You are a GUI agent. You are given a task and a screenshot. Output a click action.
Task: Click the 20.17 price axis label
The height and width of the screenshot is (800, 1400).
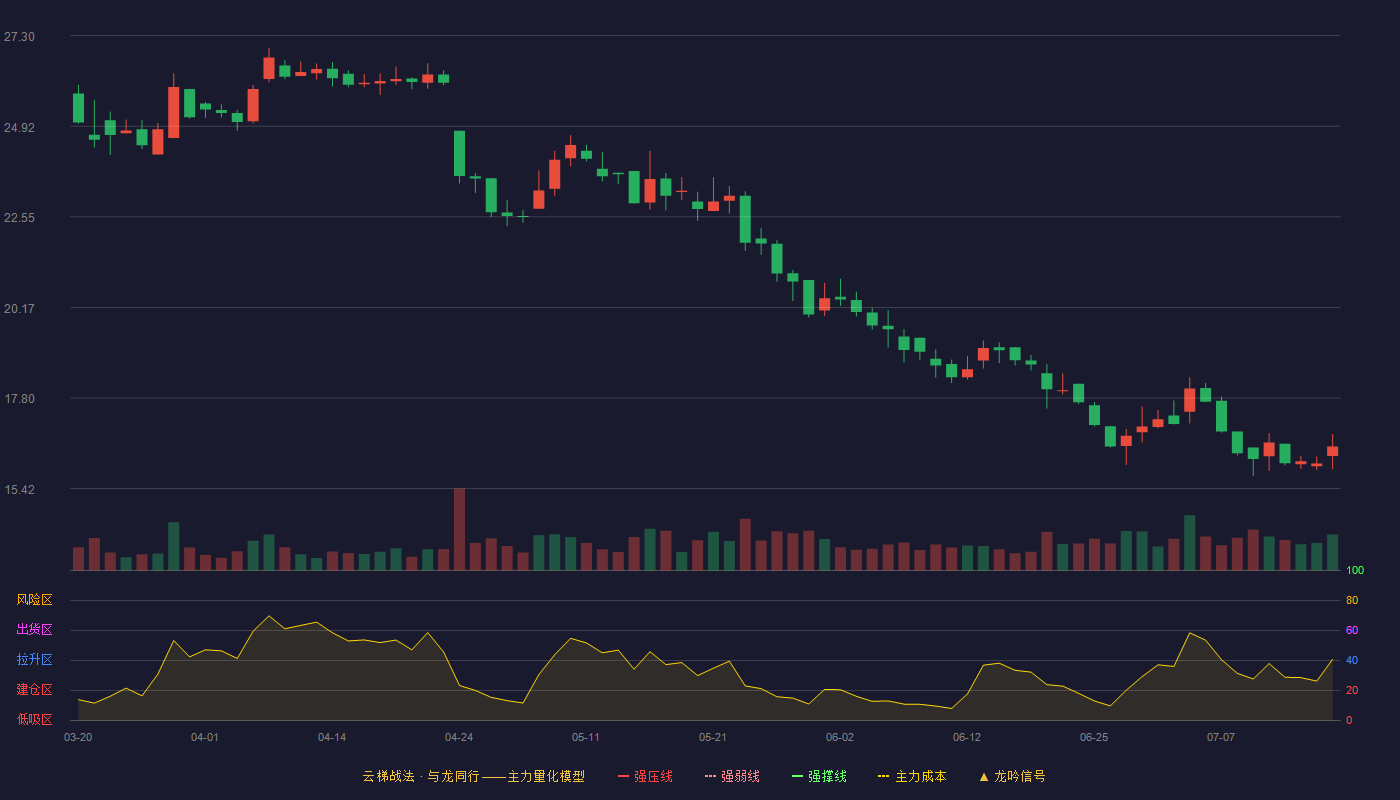pos(19,309)
